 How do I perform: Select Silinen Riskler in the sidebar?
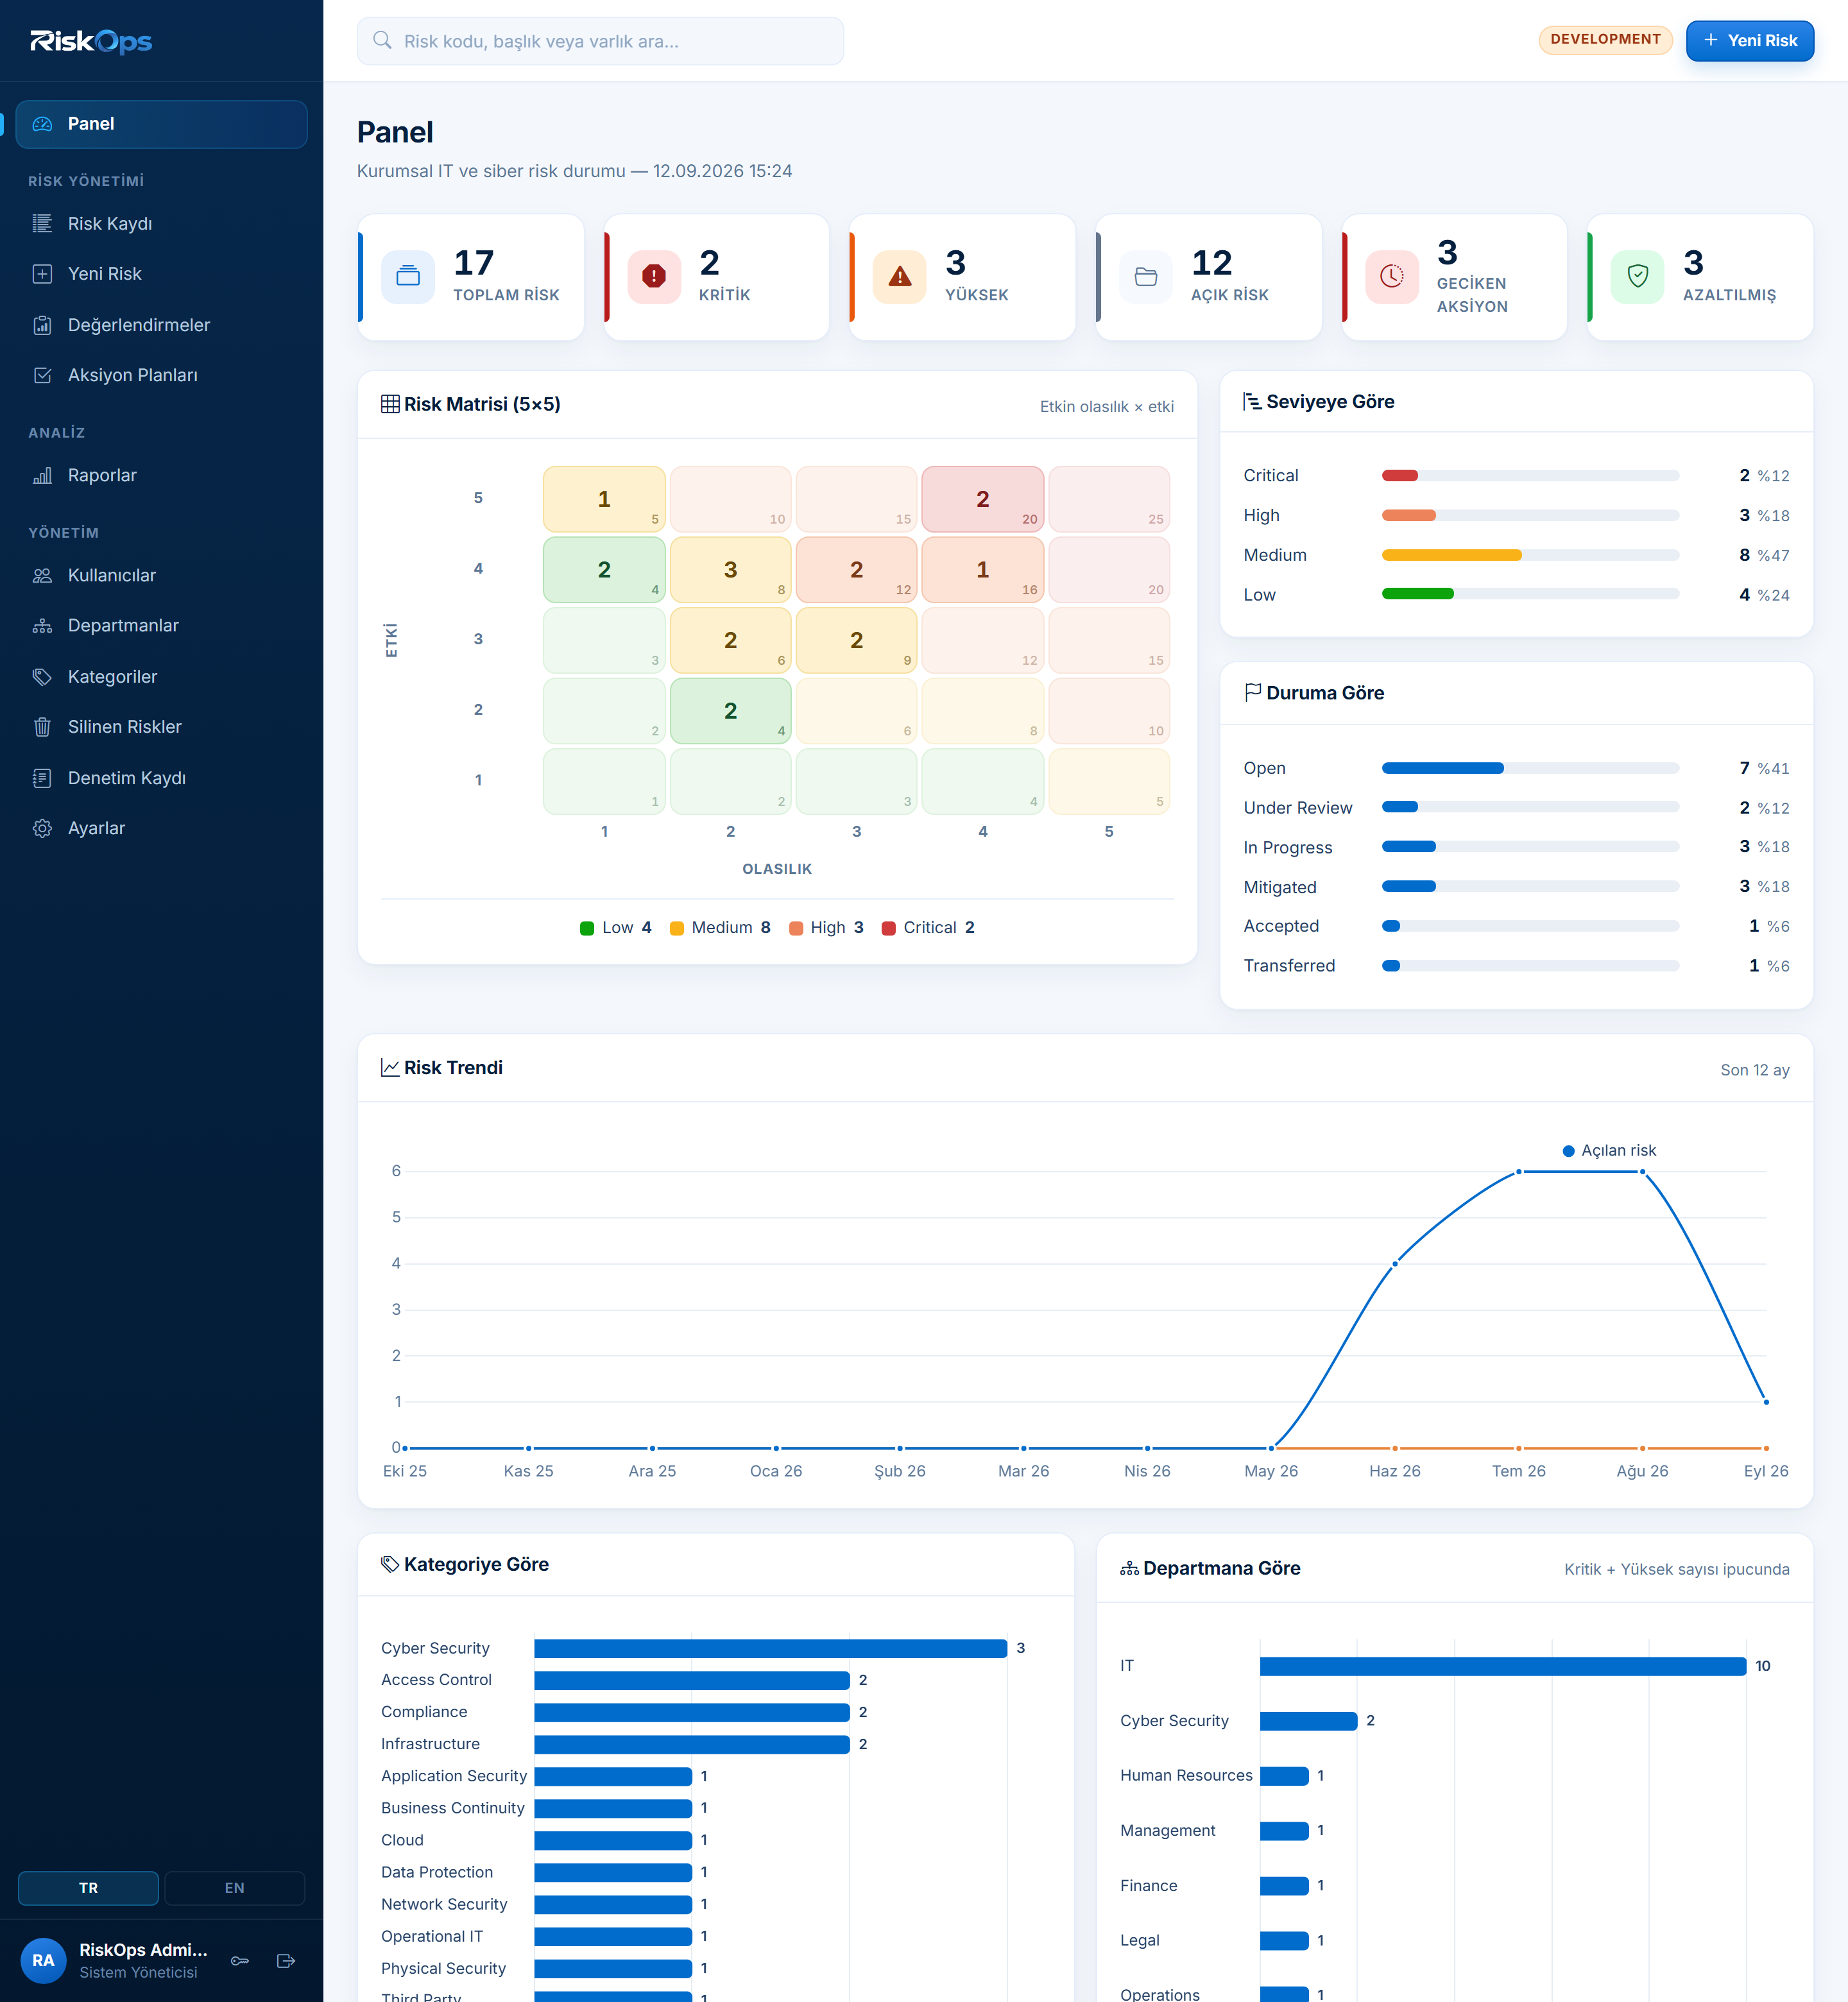pyautogui.click(x=161, y=727)
